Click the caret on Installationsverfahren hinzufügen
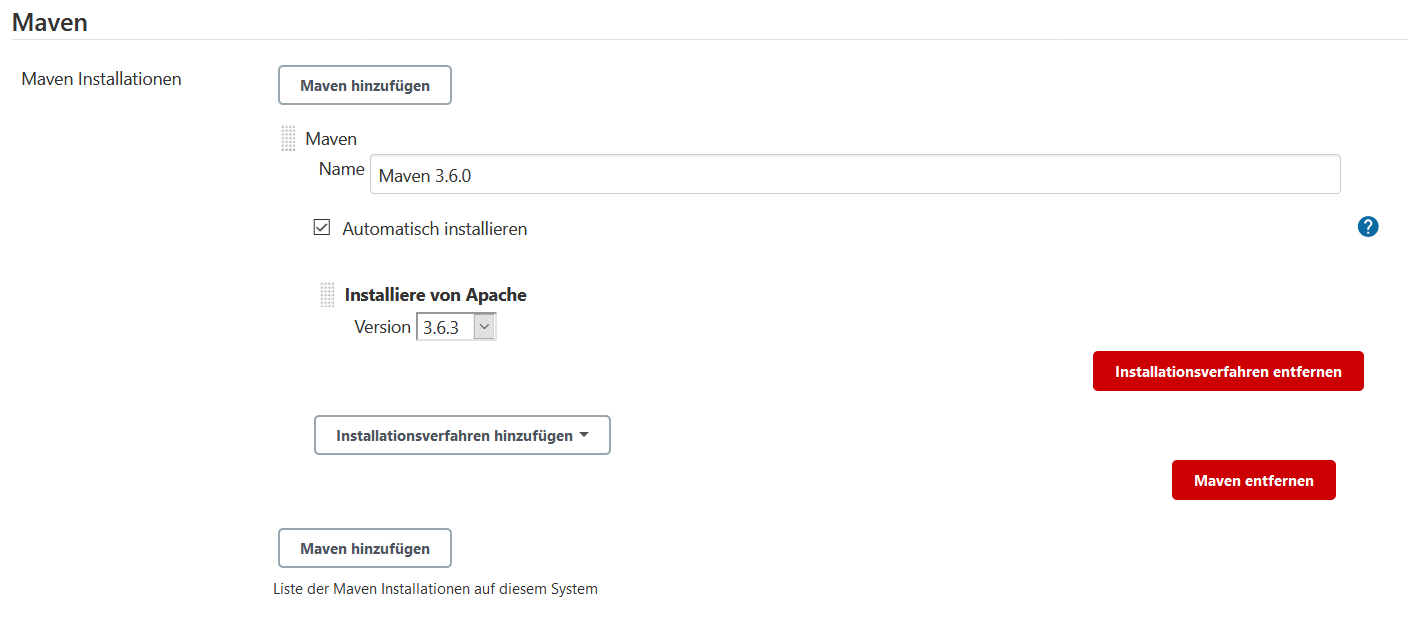The width and height of the screenshot is (1408, 623). [584, 435]
